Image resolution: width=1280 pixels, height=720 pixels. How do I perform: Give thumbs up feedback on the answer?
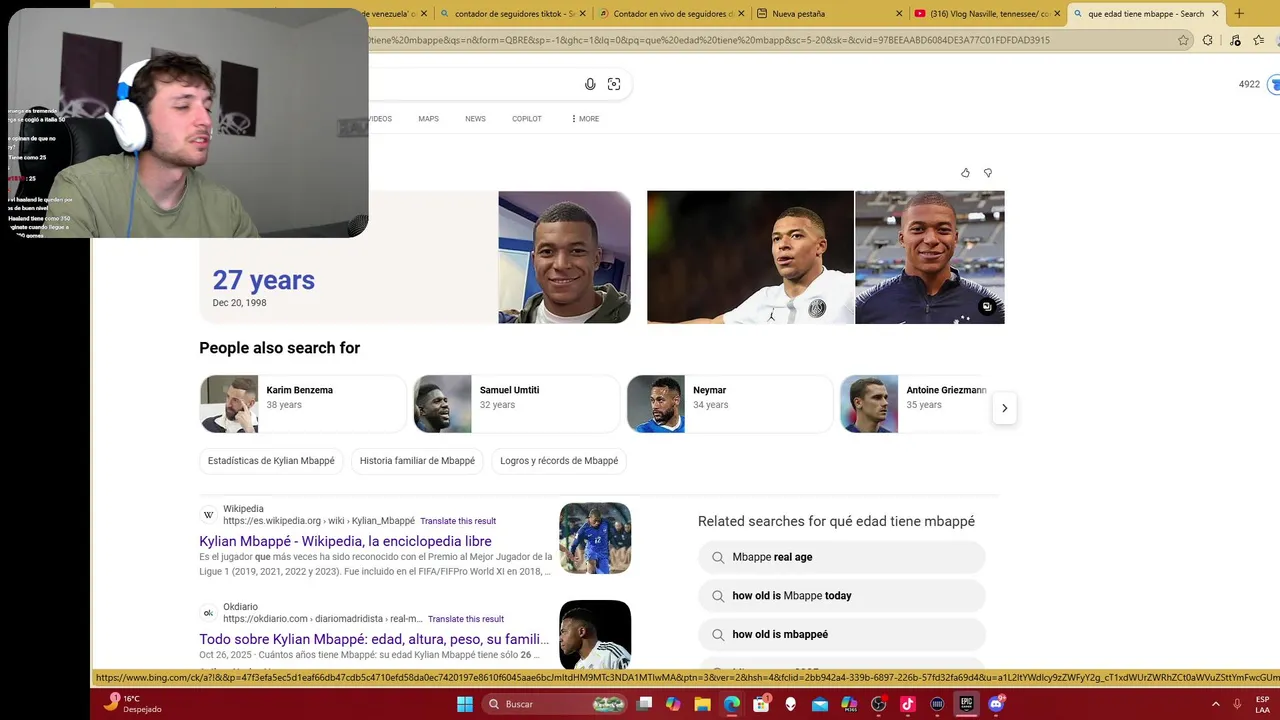965,173
